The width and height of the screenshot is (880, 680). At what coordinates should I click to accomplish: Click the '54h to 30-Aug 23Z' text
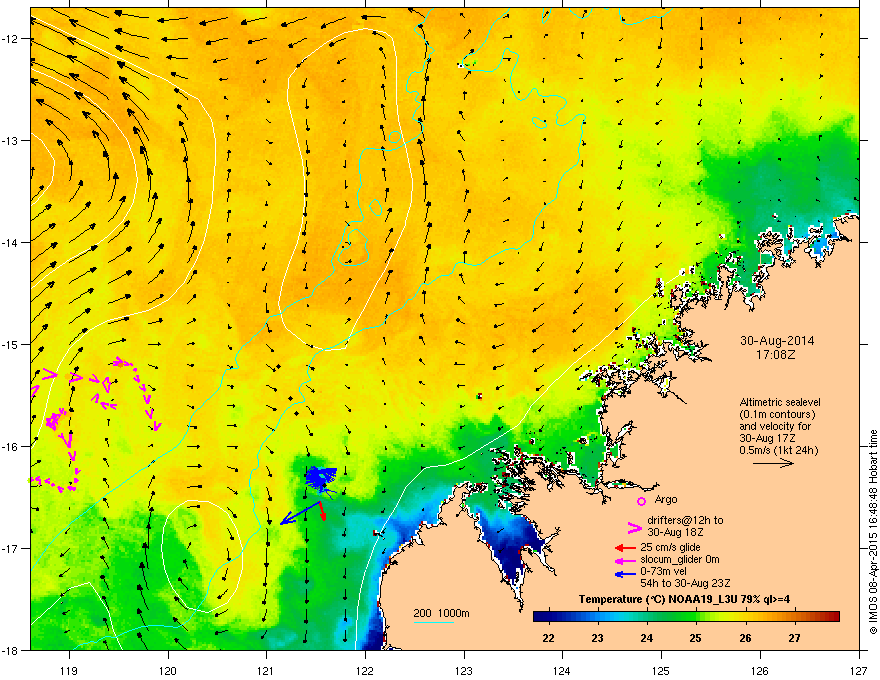coord(685,583)
